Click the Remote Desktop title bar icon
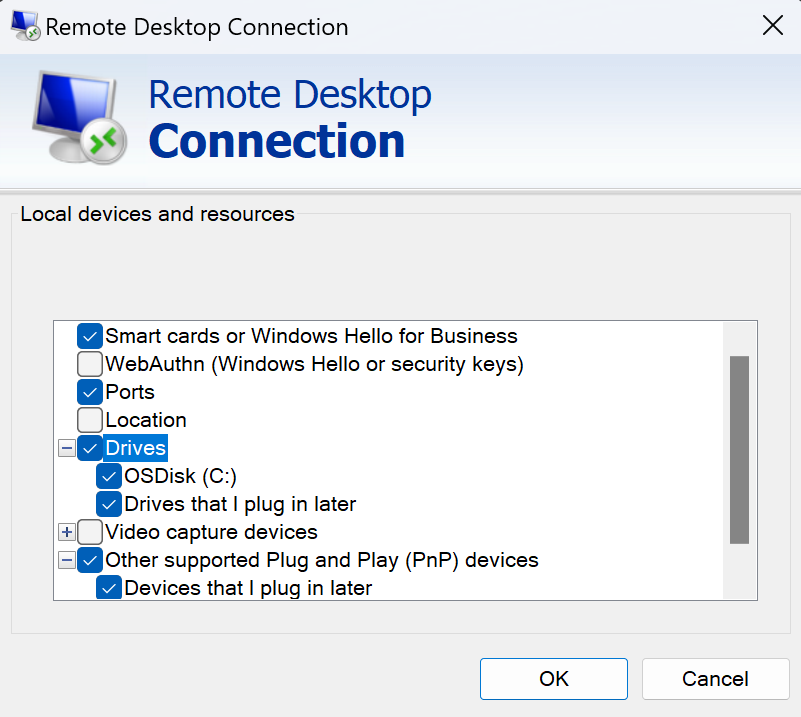801x717 pixels. point(26,26)
